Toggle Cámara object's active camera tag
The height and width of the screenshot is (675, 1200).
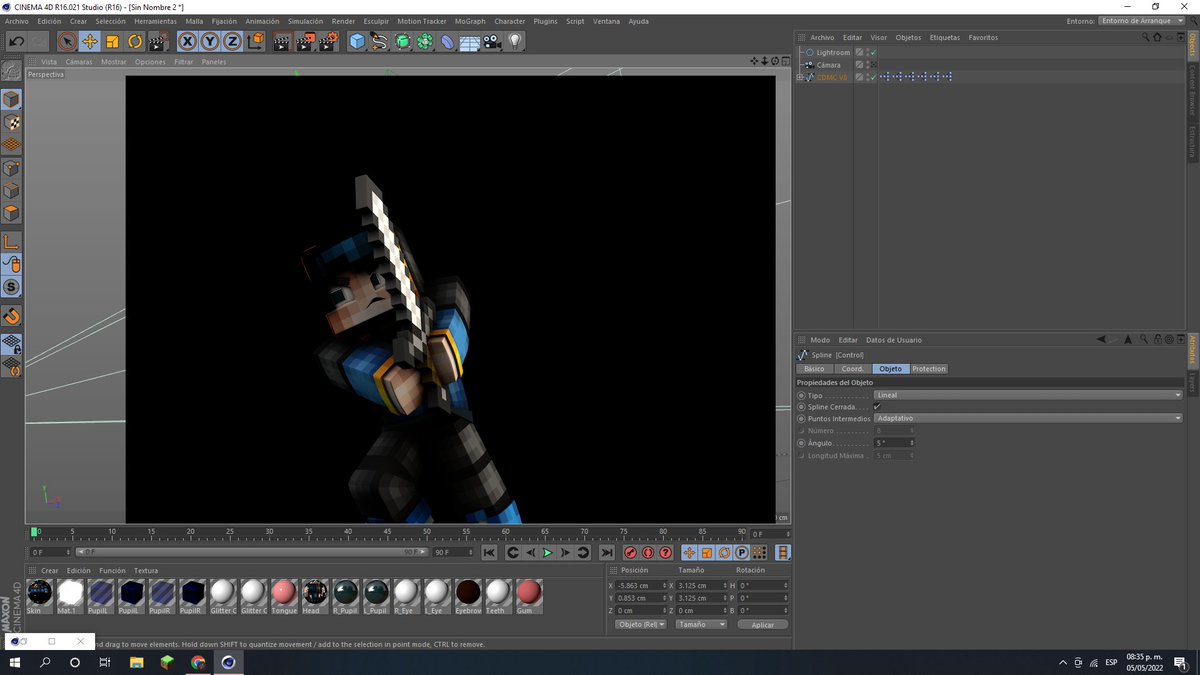click(x=873, y=65)
